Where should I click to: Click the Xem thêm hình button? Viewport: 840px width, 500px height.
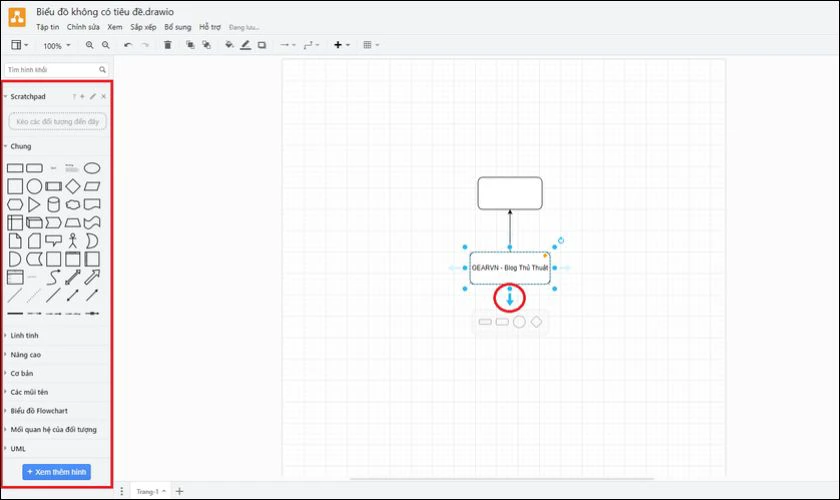click(x=56, y=472)
